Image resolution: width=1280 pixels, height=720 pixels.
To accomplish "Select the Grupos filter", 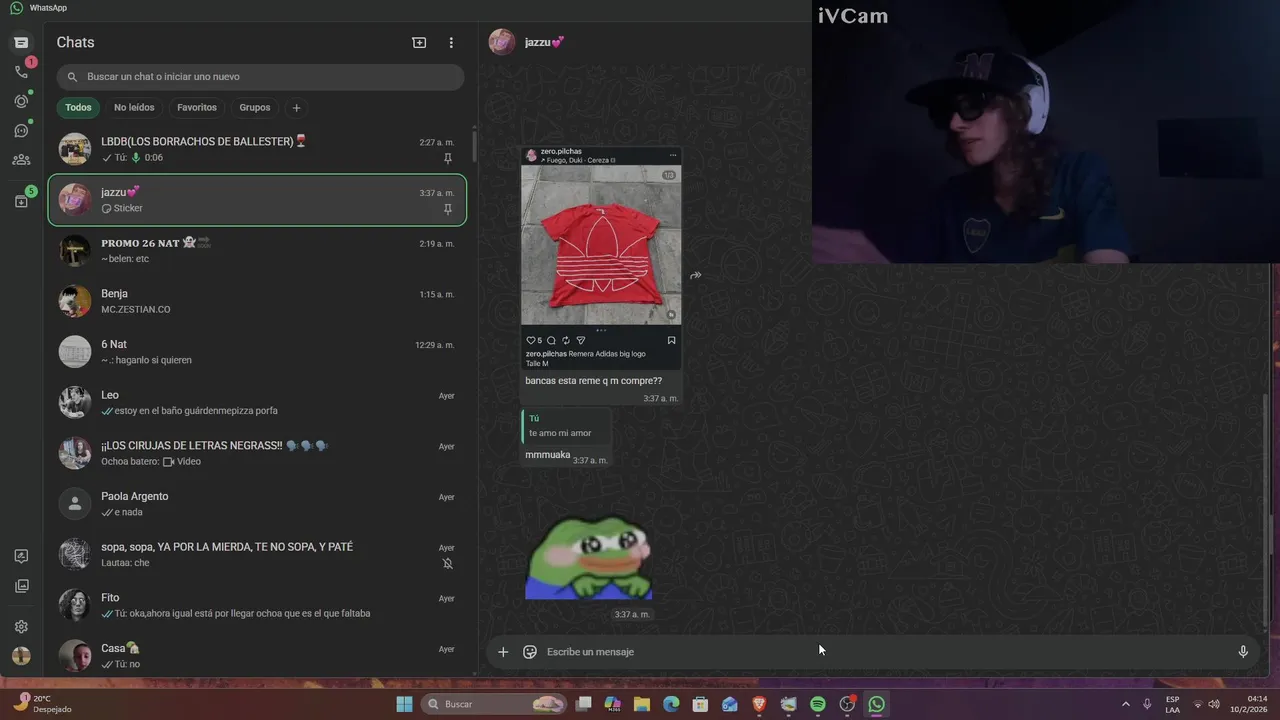I will [255, 108].
